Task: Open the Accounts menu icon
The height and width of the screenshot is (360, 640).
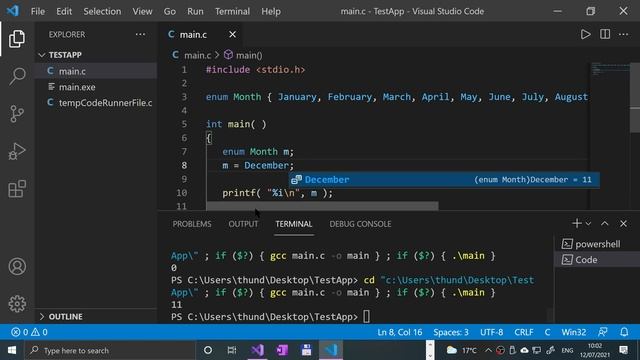Action: click(17, 267)
